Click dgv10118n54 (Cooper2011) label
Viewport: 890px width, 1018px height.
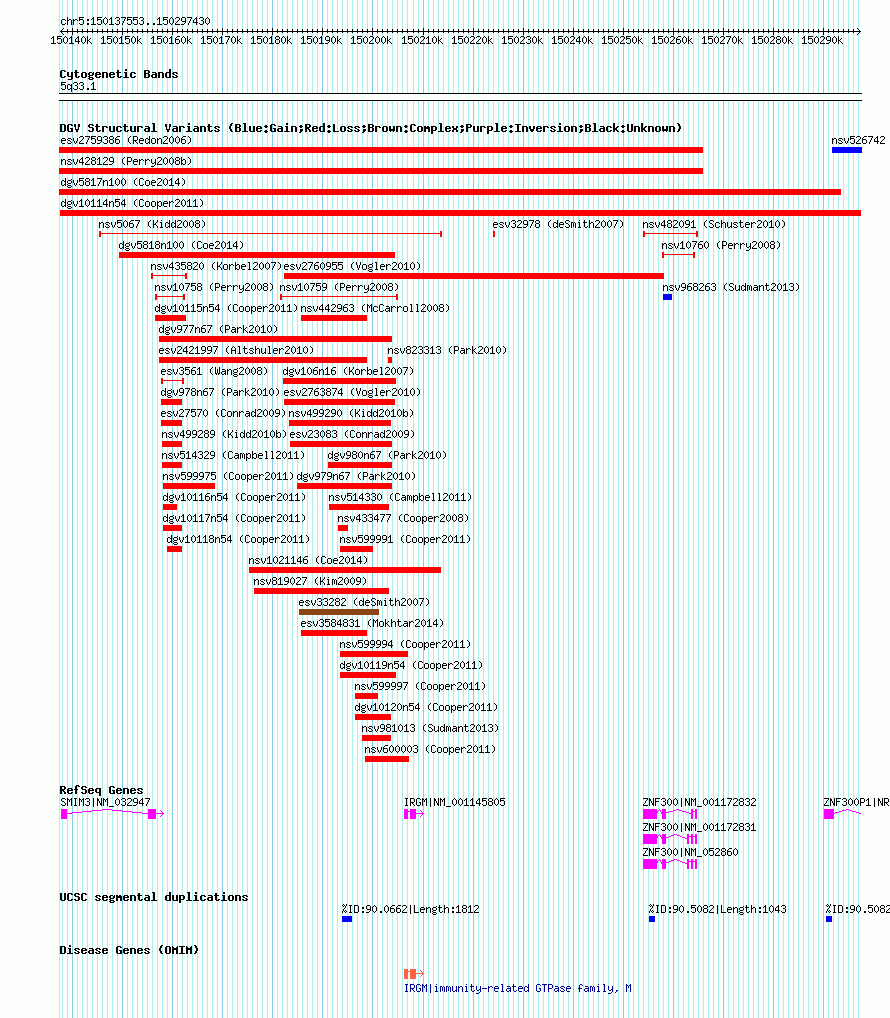click(x=238, y=539)
